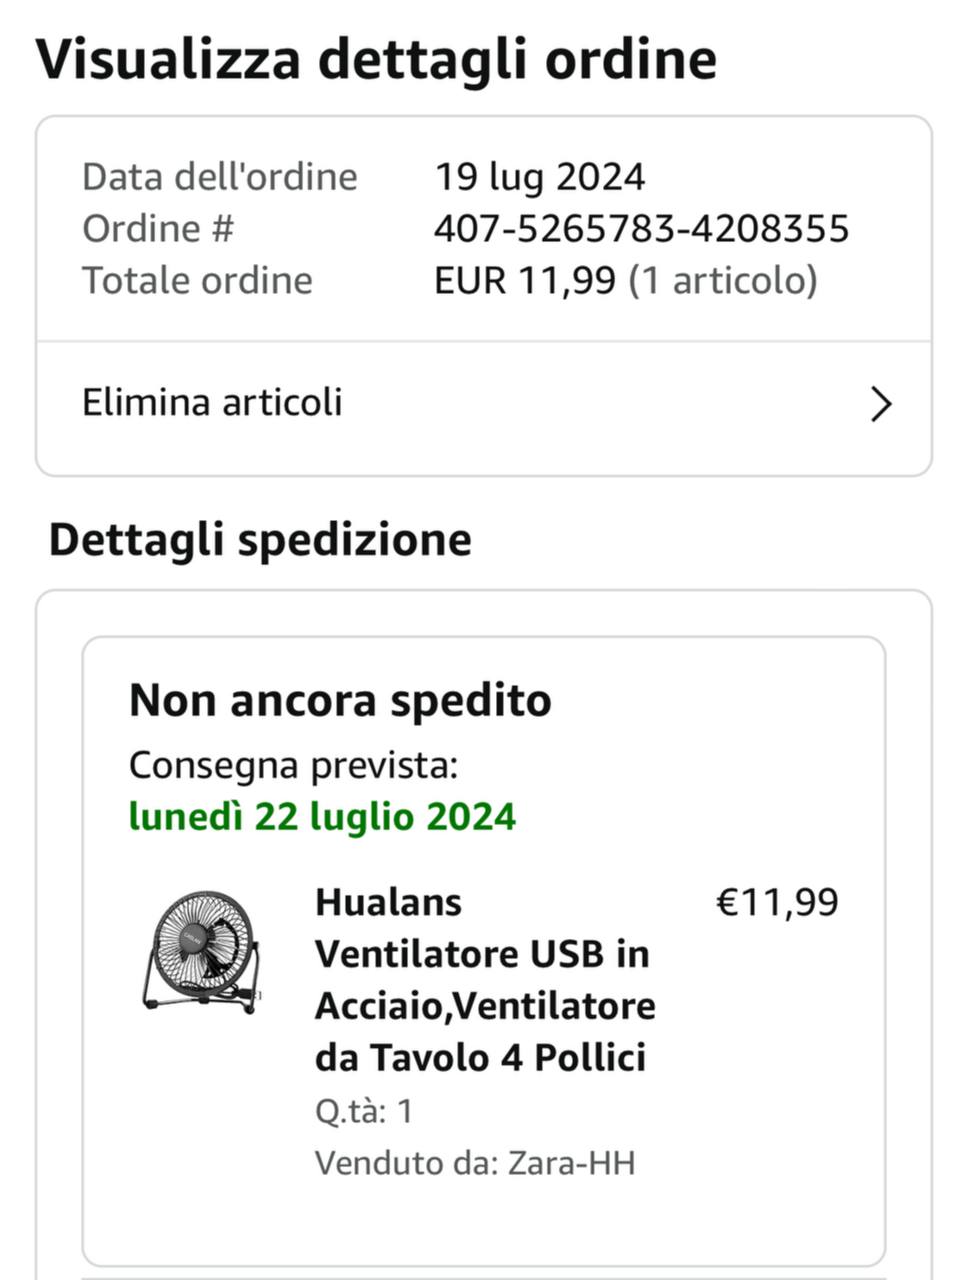
Task: Click the order number 407-5265783-4208355
Action: 641,229
